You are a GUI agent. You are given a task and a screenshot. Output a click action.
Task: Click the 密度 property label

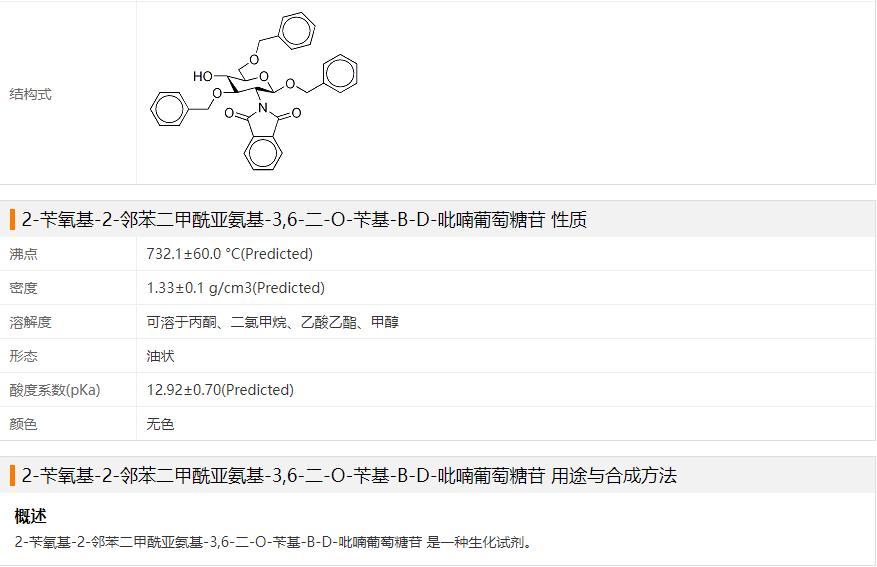tap(24, 288)
